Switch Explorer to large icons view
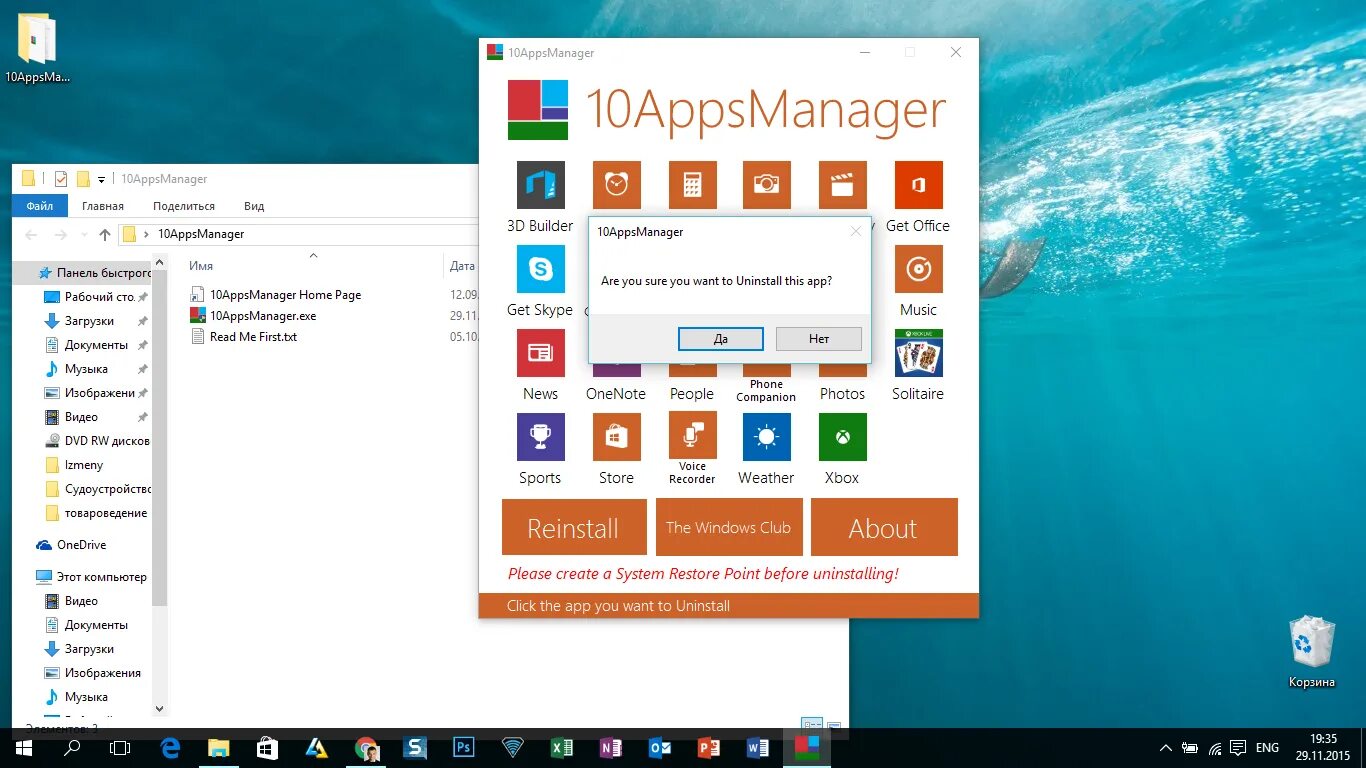This screenshot has height=768, width=1366. coord(834,726)
